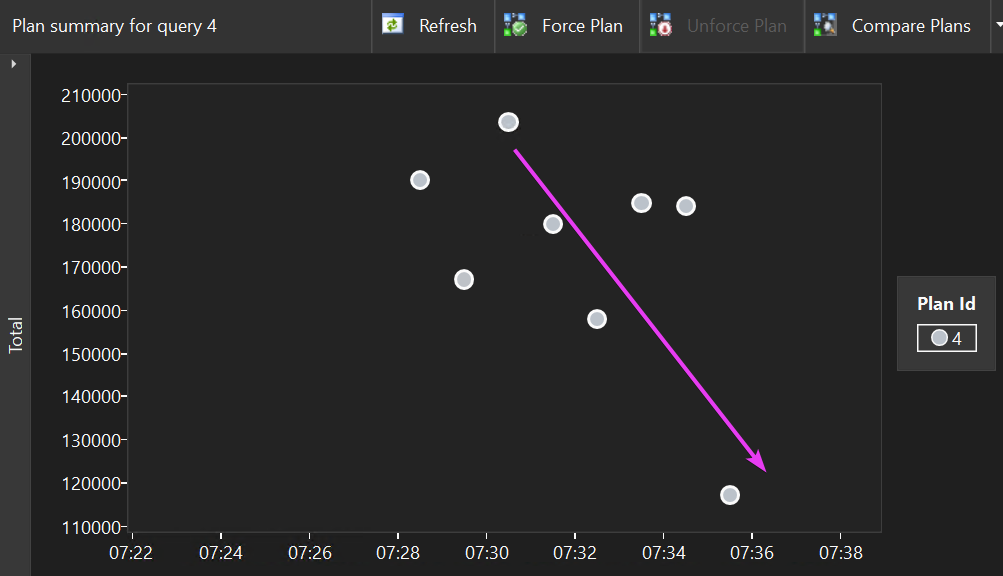Expand the collapsed left side panel

[13, 62]
